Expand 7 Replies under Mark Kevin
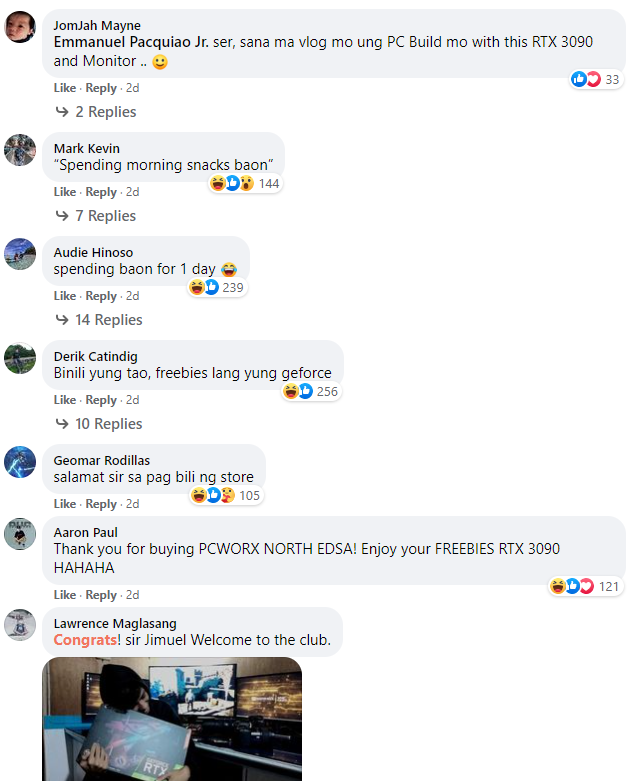 pos(96,216)
